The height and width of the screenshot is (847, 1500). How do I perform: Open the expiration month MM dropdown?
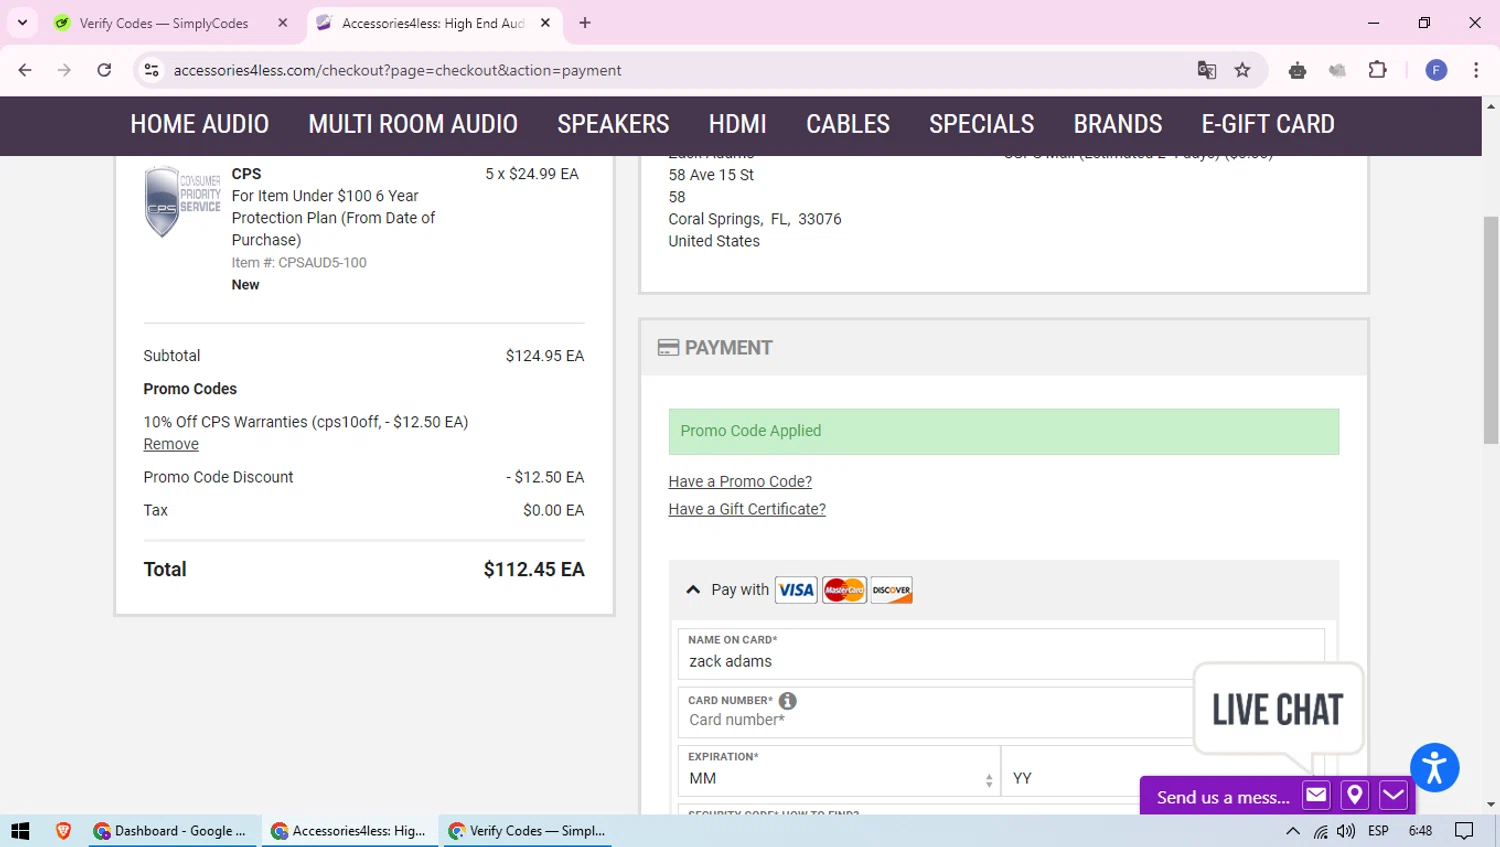pyautogui.click(x=839, y=771)
